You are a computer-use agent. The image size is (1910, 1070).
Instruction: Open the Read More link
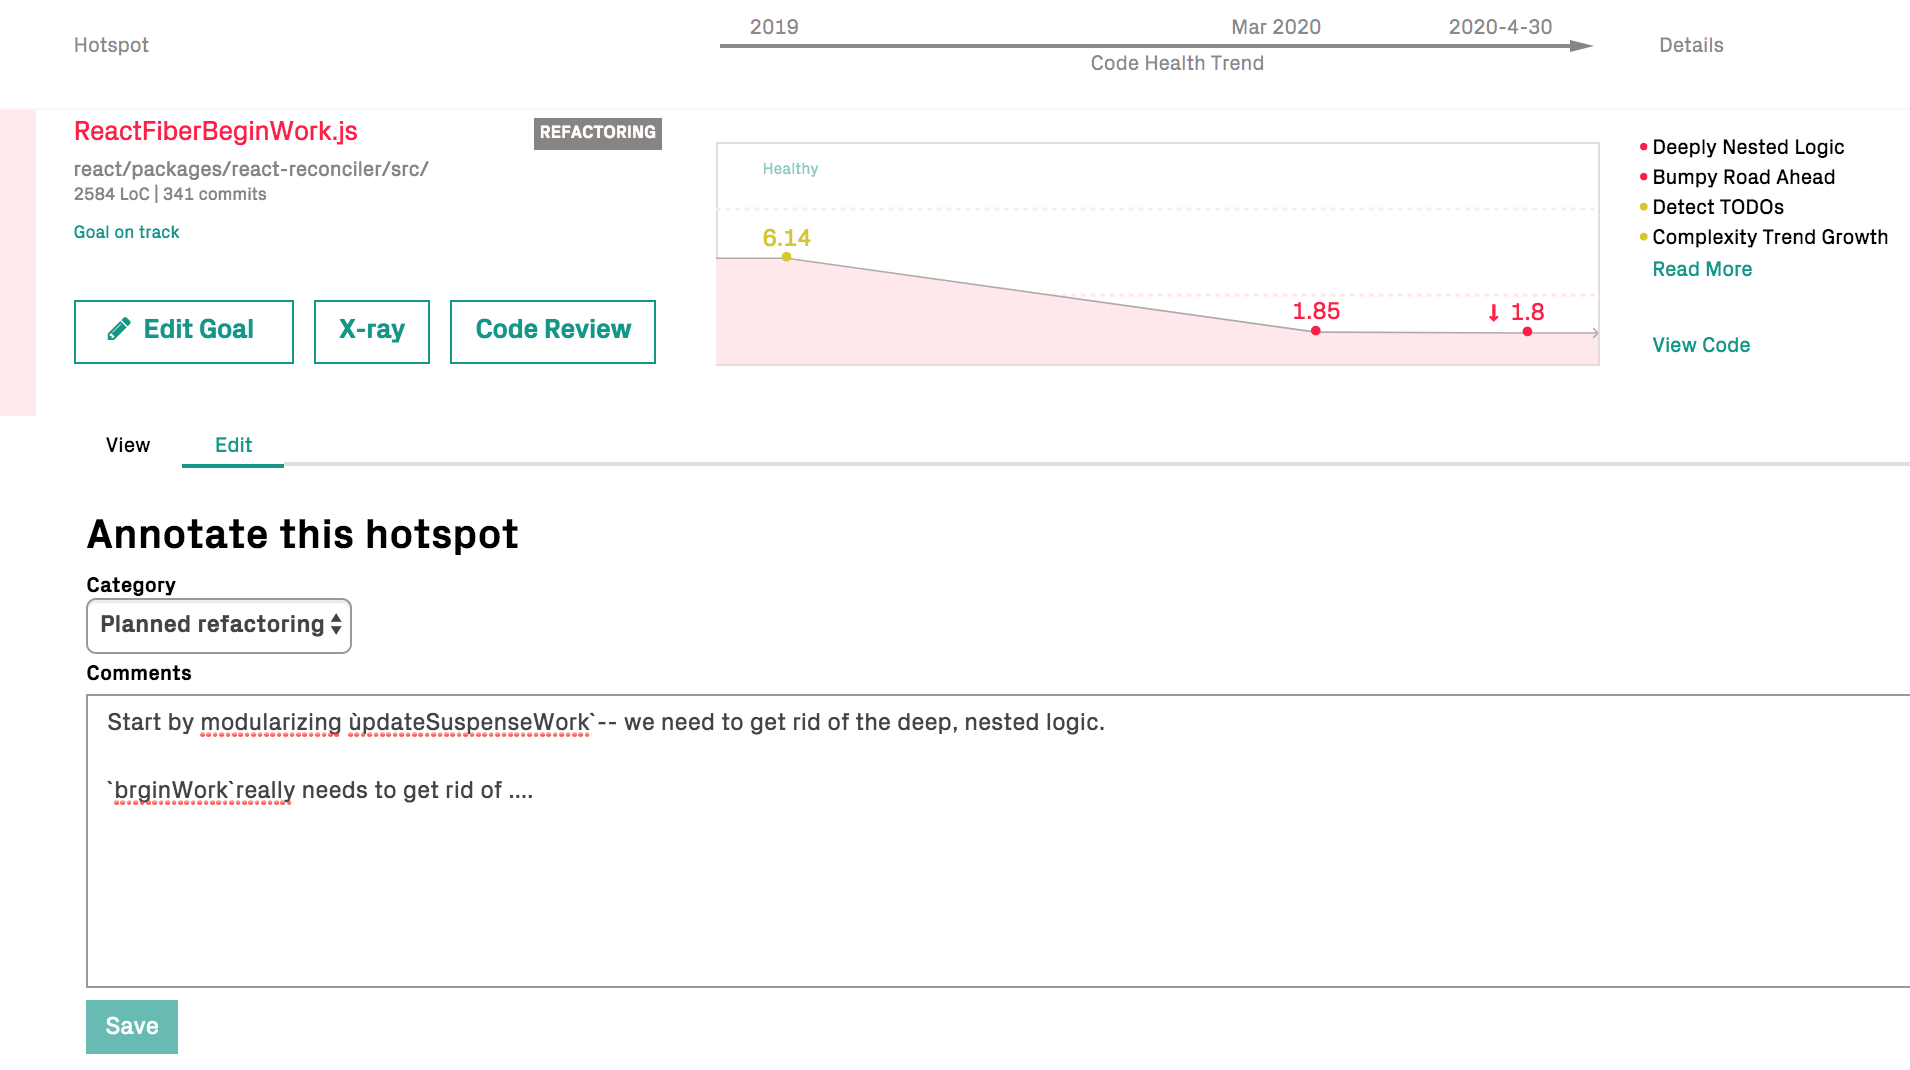point(1701,268)
